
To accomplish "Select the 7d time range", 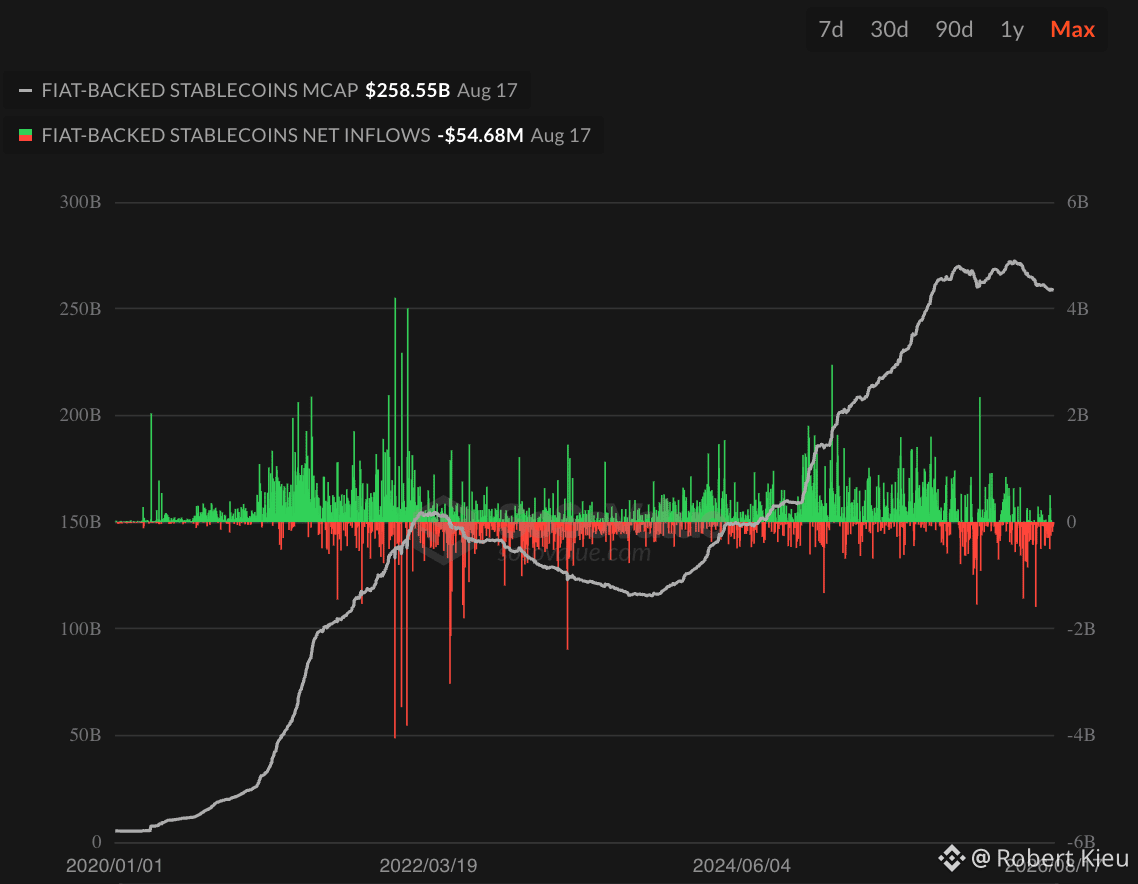I will click(x=830, y=29).
